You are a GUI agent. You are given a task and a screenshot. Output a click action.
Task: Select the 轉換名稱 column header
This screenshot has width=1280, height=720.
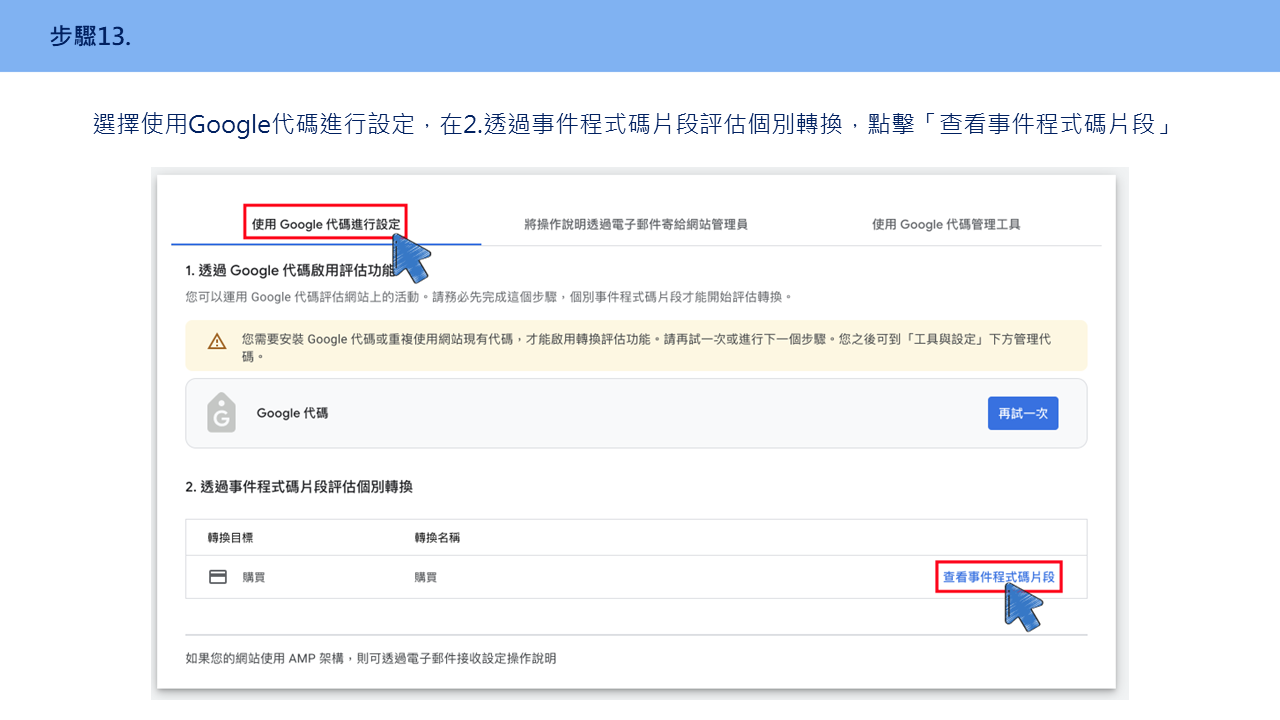pyautogui.click(x=437, y=538)
